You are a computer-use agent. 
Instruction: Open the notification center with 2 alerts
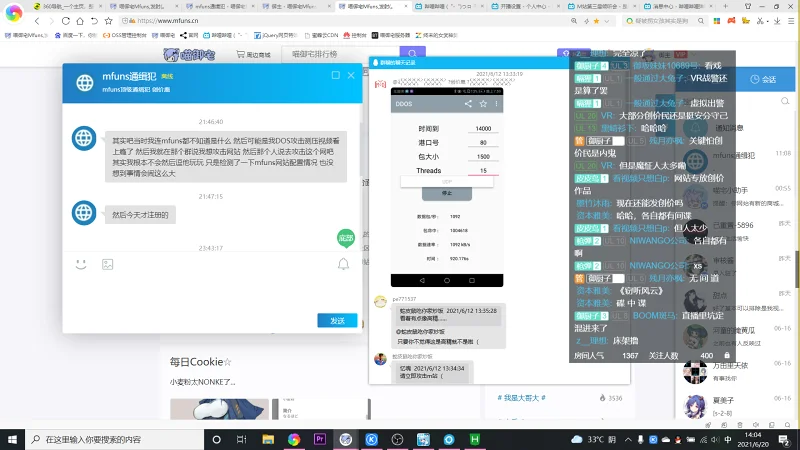784,439
